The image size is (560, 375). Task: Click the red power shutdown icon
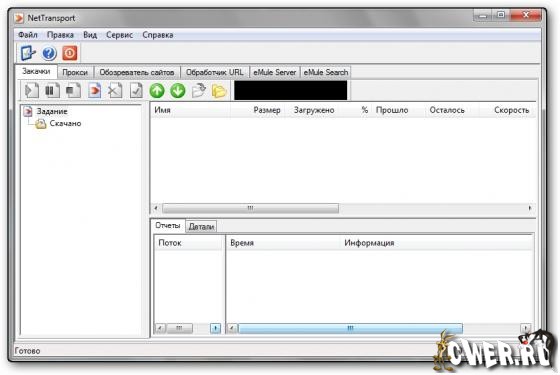click(70, 53)
